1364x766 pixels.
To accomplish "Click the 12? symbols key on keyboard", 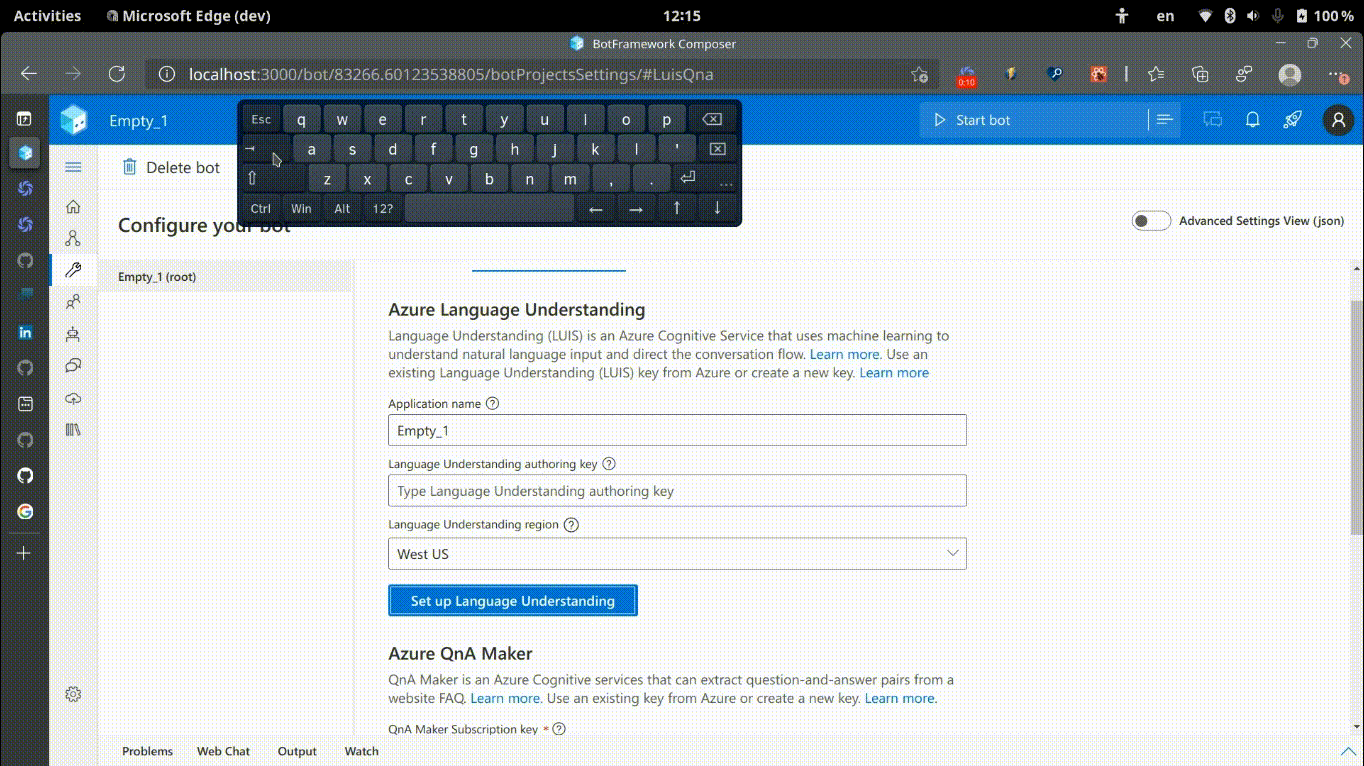I will click(382, 208).
